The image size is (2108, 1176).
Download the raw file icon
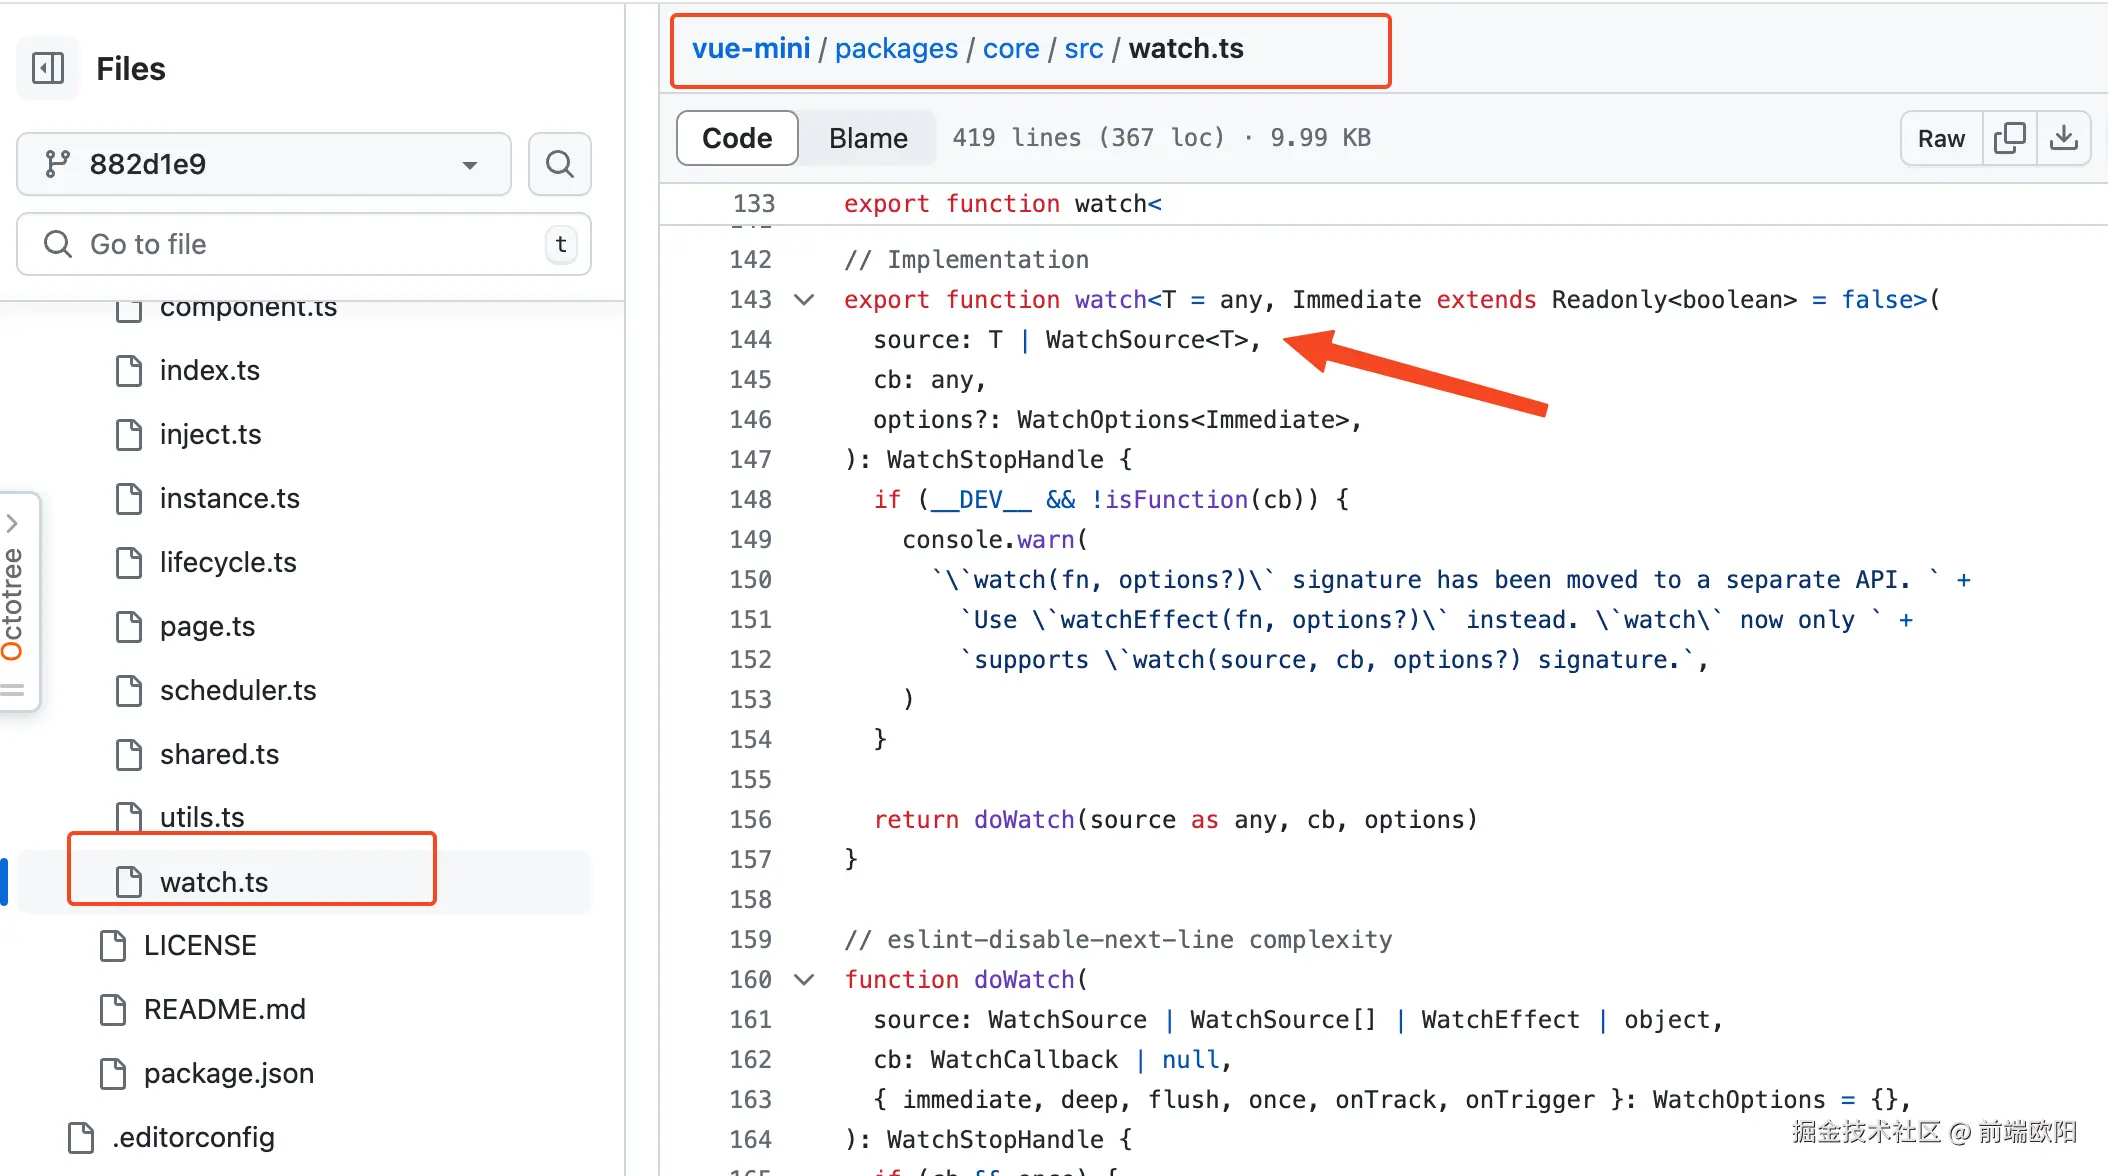coord(2063,138)
